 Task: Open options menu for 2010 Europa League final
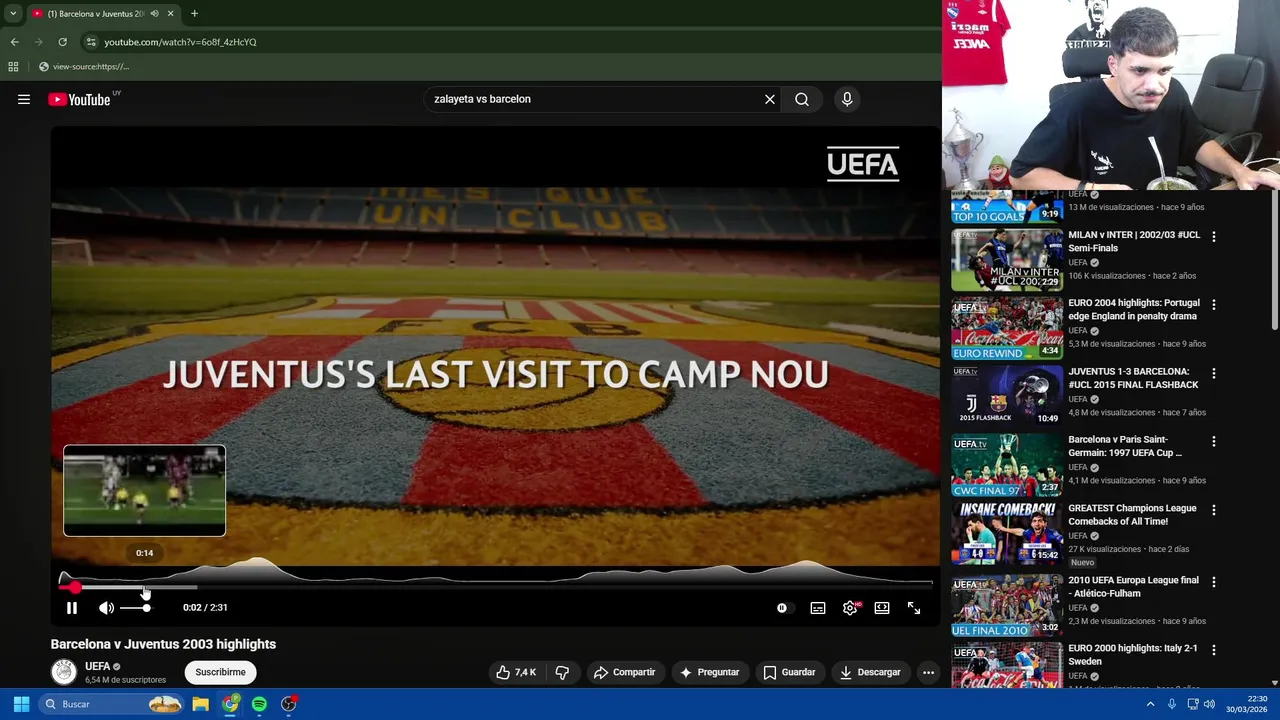tap(1214, 582)
